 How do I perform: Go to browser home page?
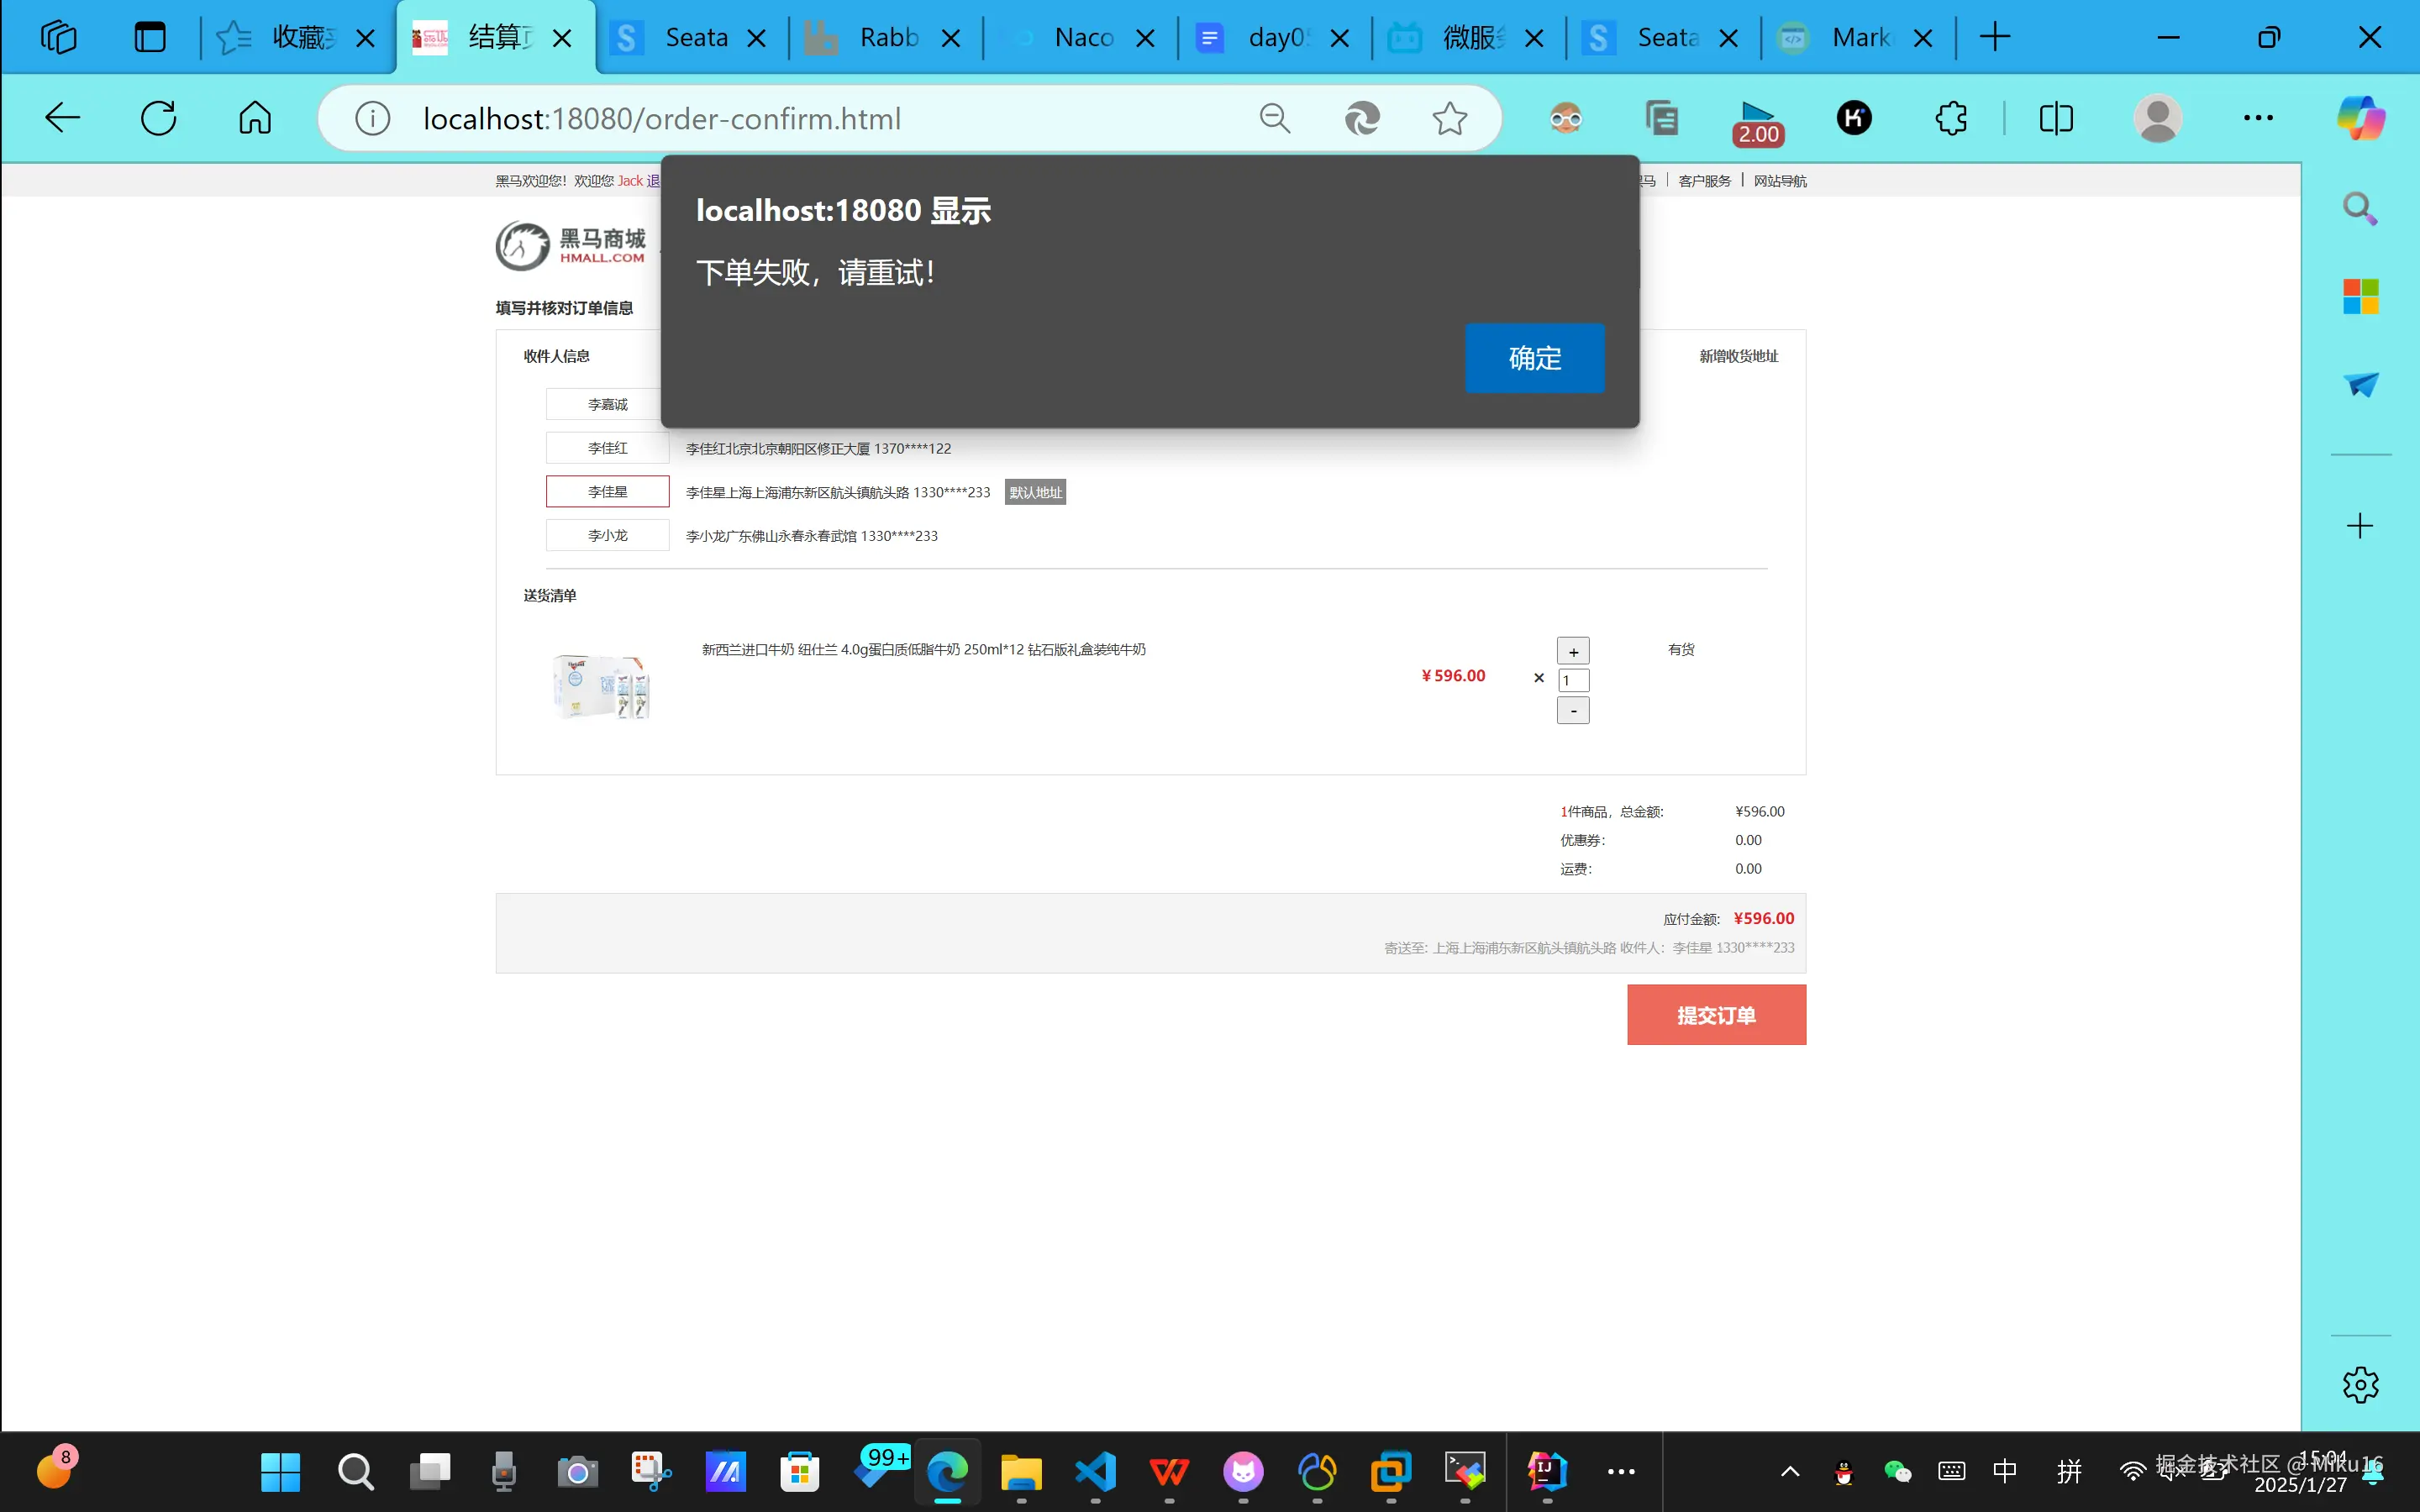[x=255, y=118]
